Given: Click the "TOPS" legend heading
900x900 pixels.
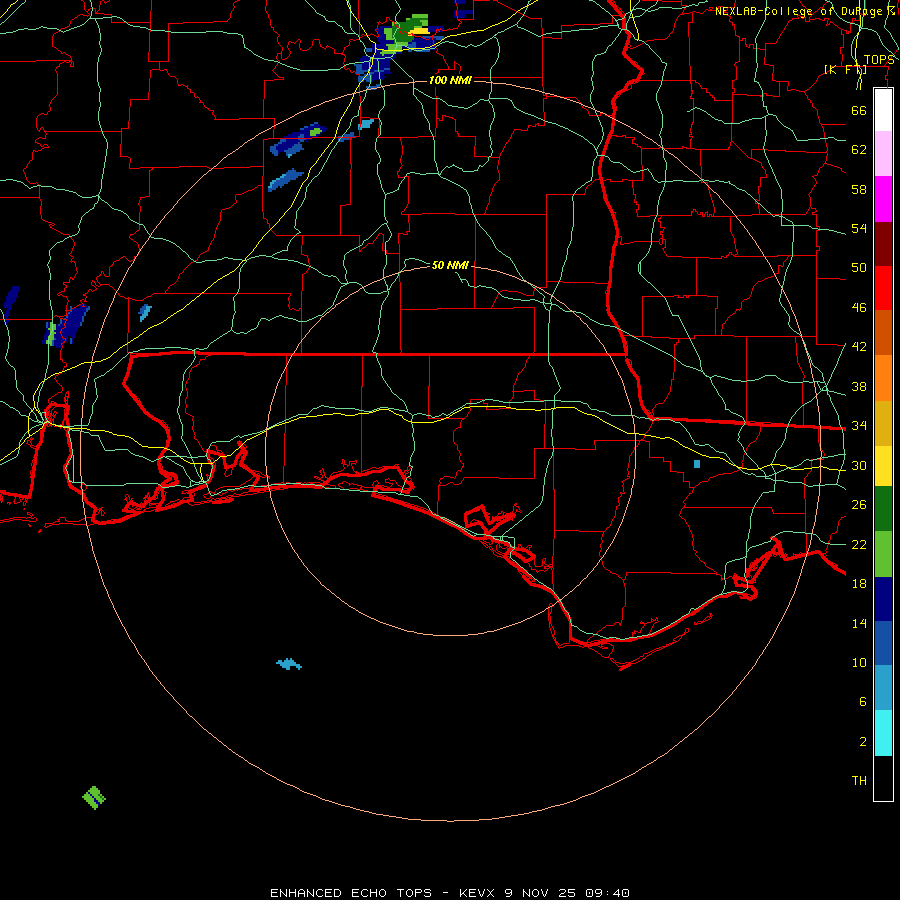Looking at the screenshot, I should 879,60.
